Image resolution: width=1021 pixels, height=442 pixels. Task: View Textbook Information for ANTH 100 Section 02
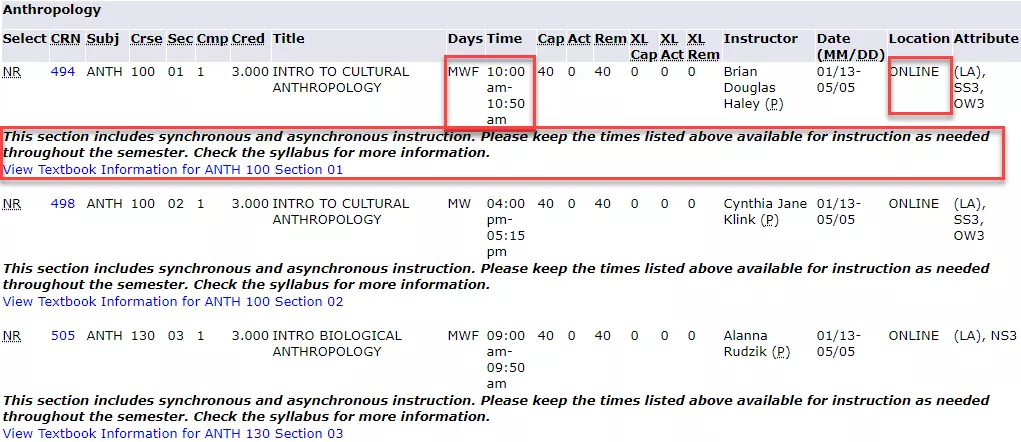(173, 302)
